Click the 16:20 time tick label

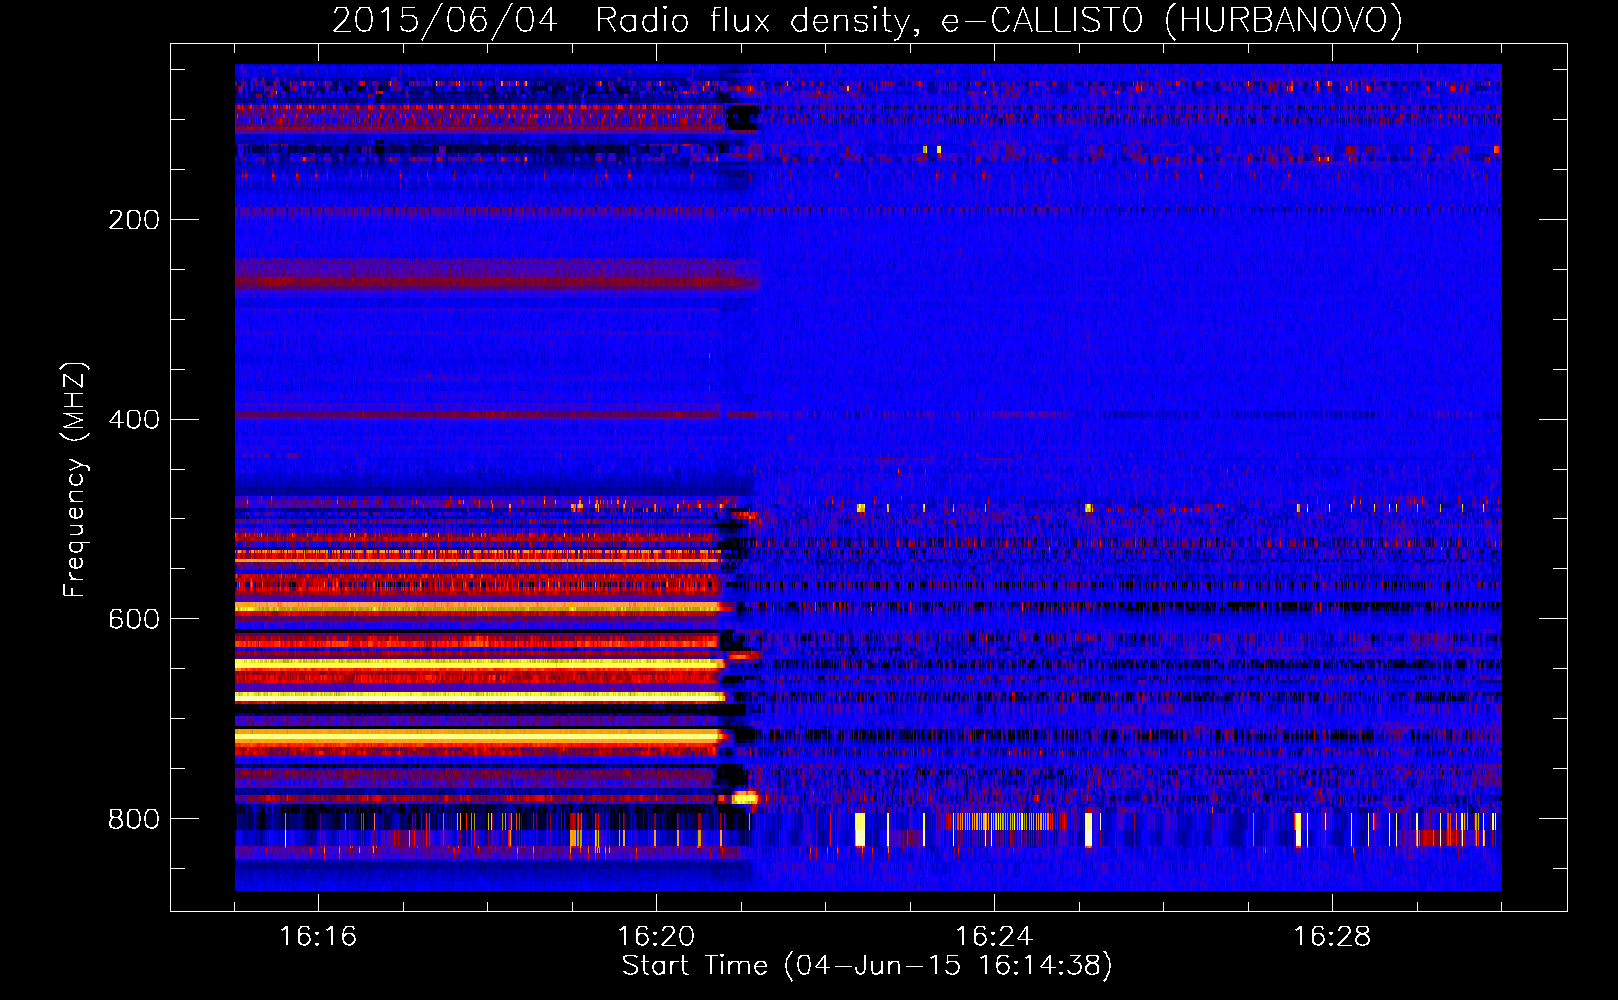(x=656, y=936)
